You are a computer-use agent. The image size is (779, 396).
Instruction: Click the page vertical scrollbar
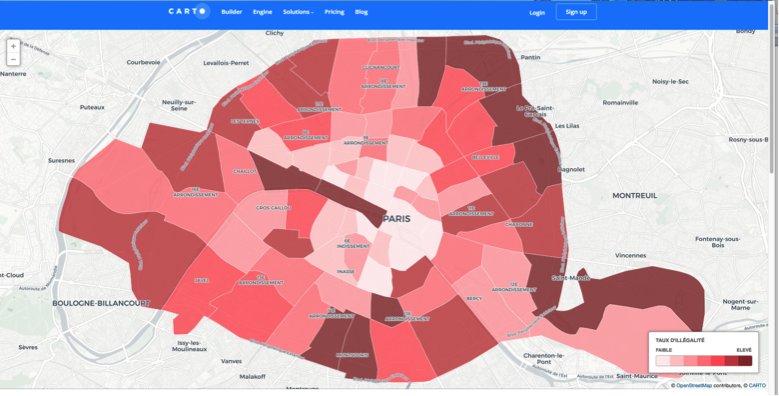pos(775,99)
